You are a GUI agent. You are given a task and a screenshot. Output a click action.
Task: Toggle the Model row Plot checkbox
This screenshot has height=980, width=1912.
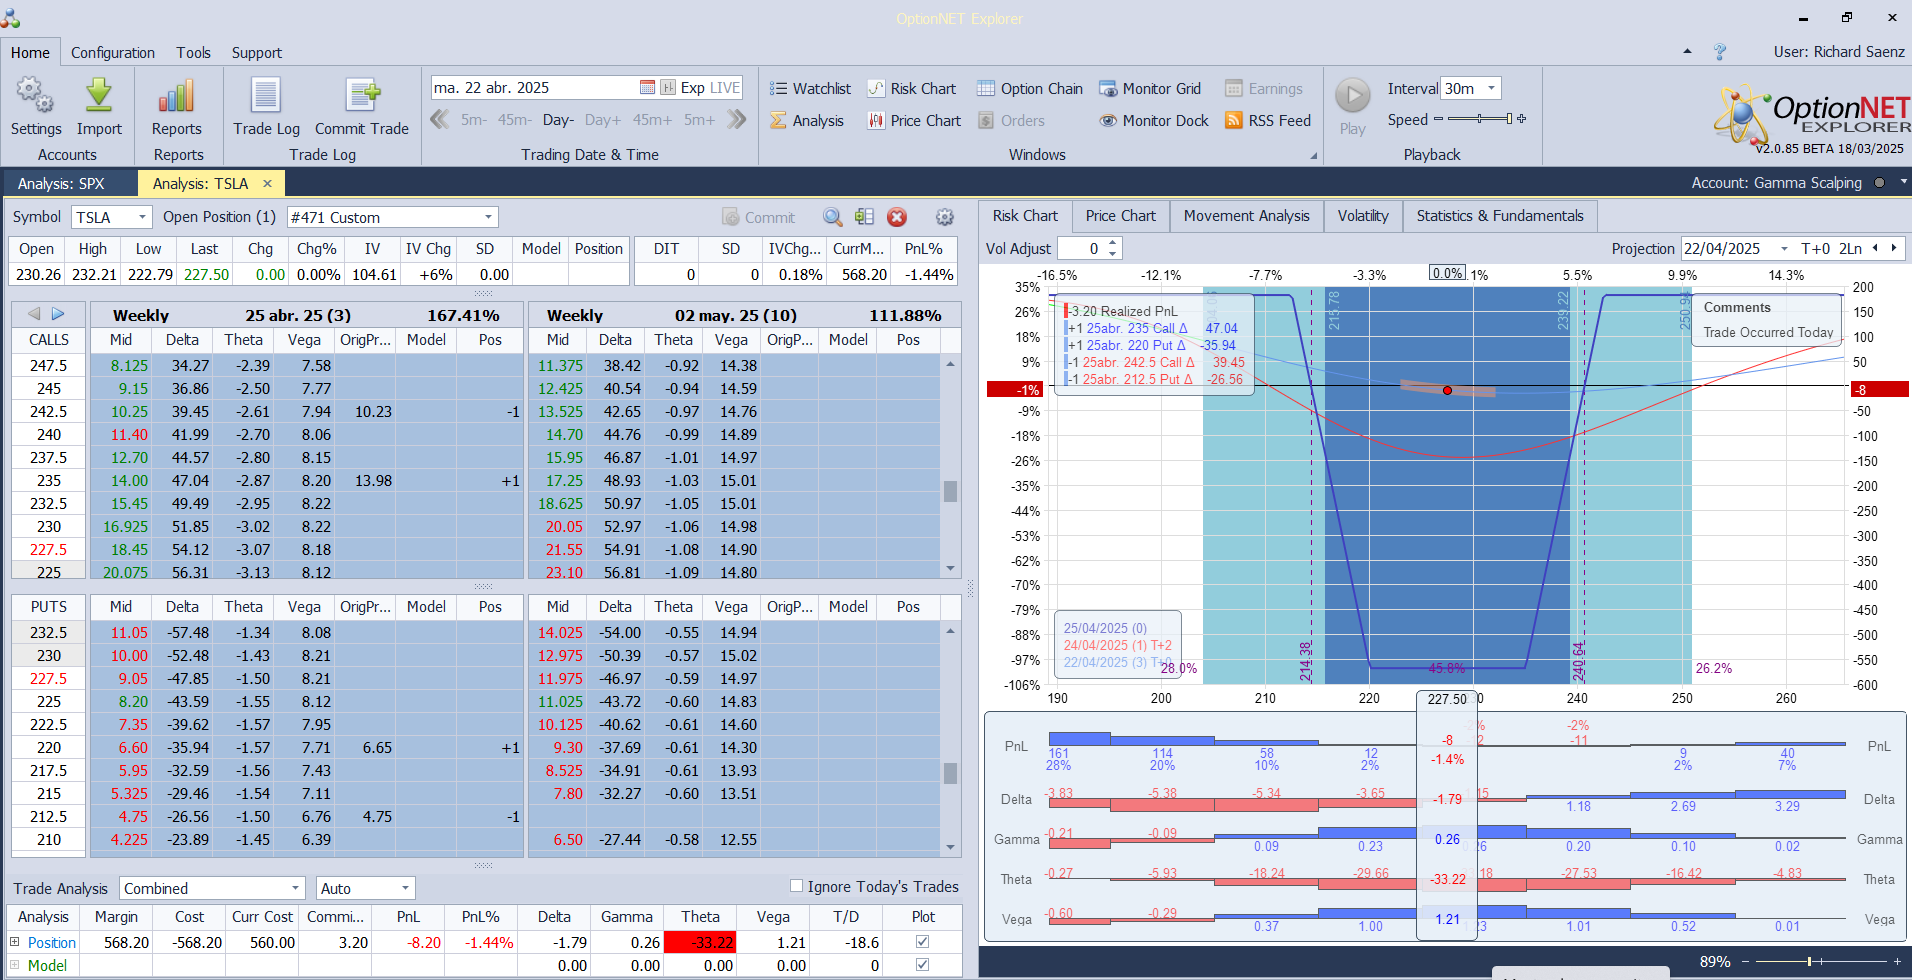tap(922, 965)
